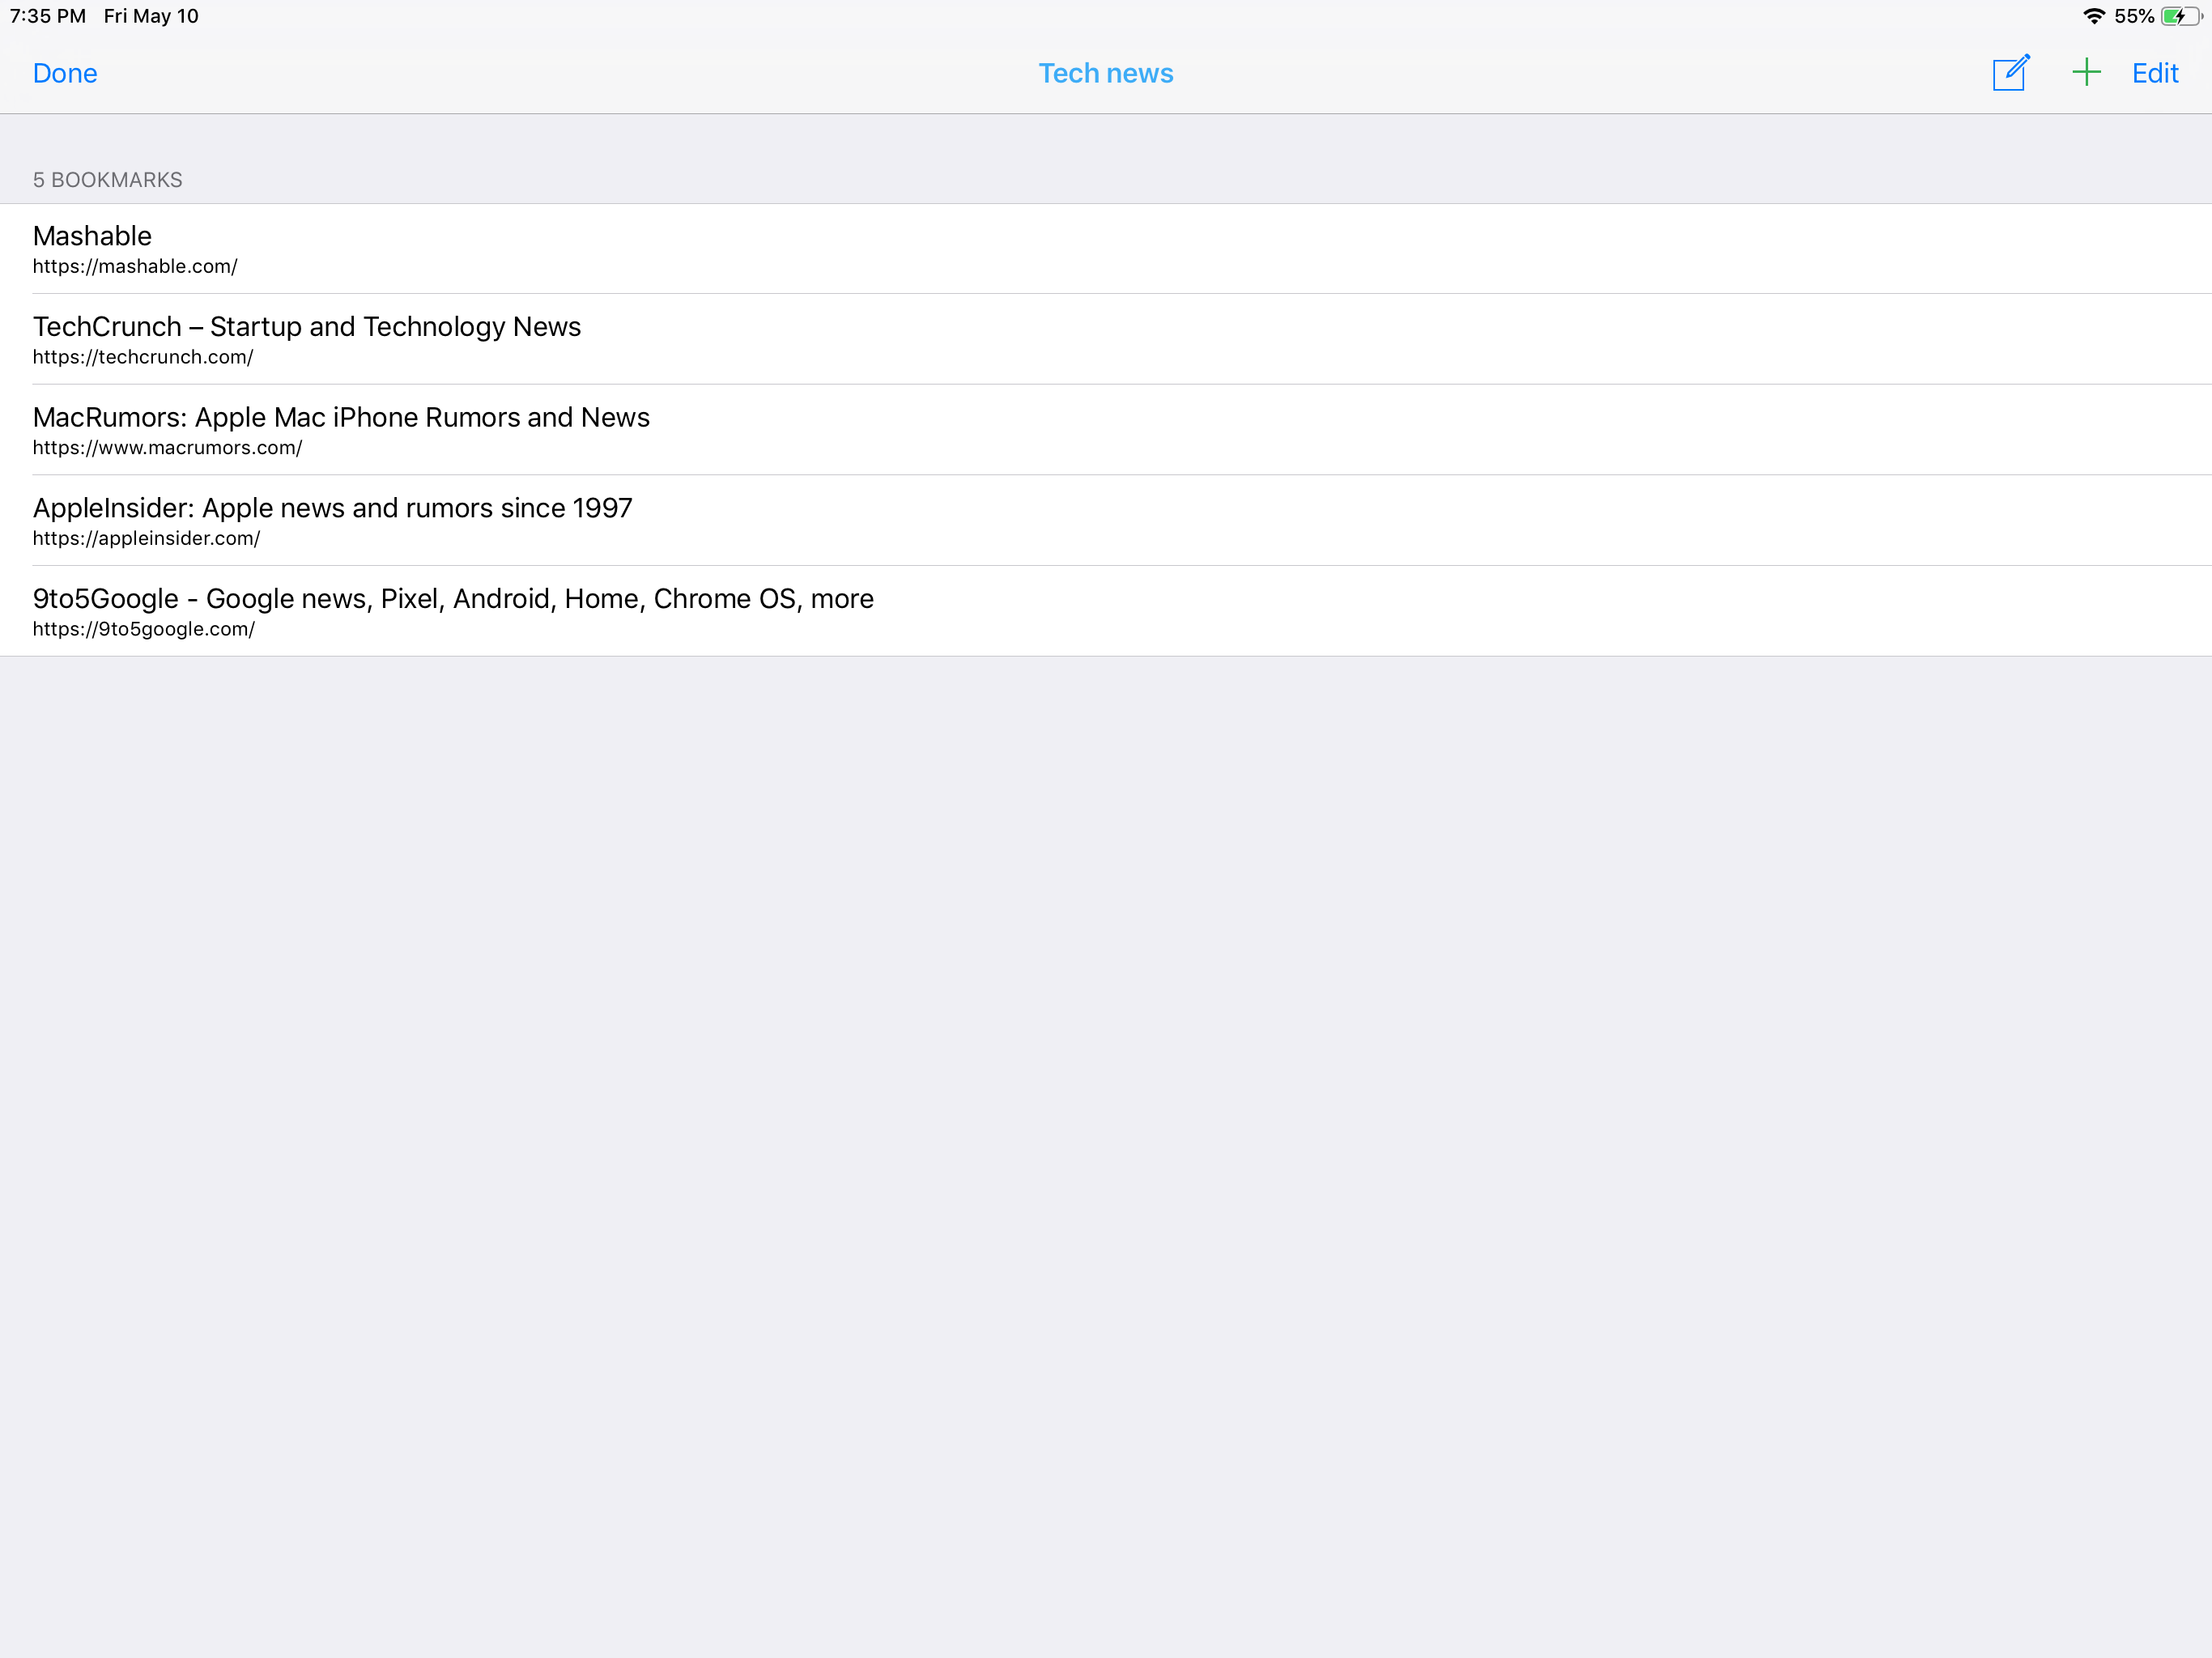Tap the 55% battery percentage
The image size is (2212, 1658).
point(2133,16)
